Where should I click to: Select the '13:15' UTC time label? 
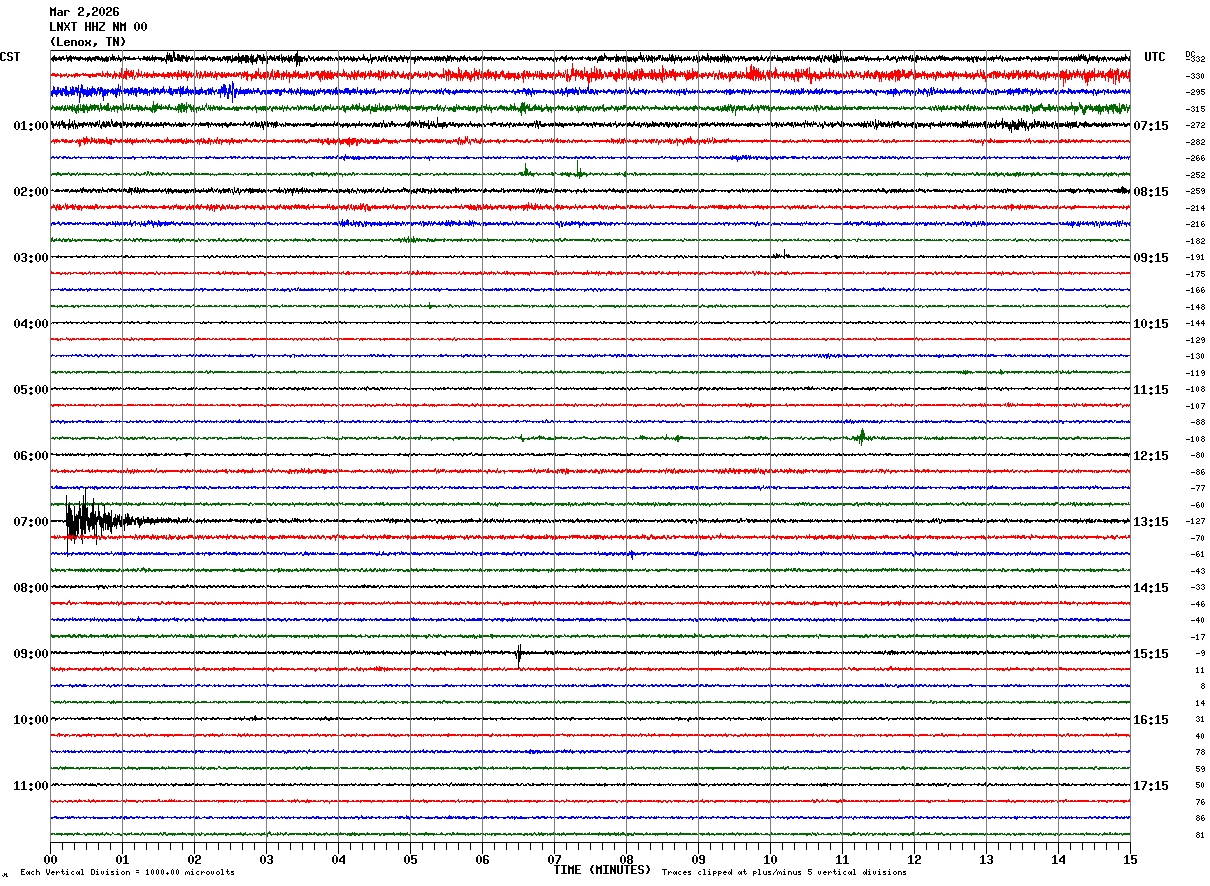[x=1151, y=522]
